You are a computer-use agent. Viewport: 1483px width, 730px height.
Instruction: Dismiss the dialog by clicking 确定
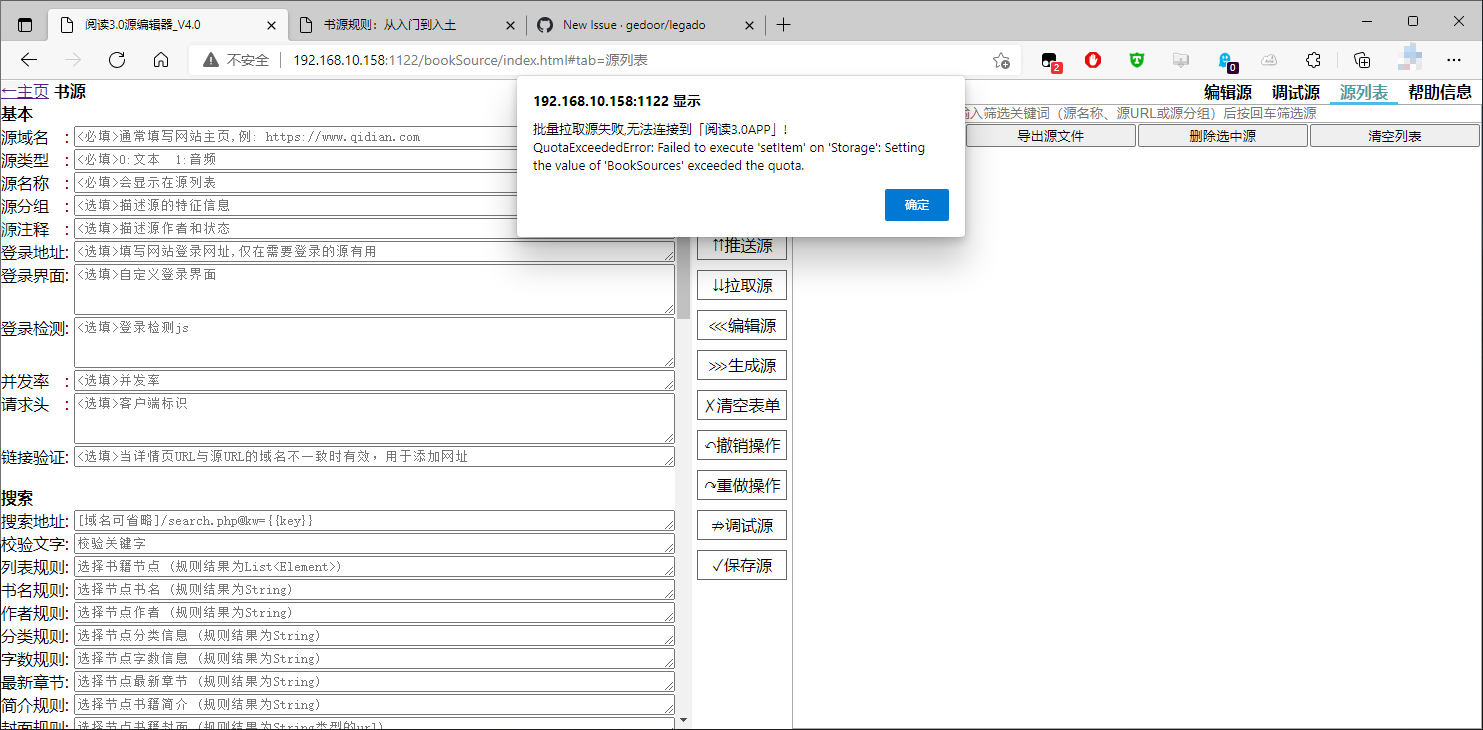[x=916, y=205]
